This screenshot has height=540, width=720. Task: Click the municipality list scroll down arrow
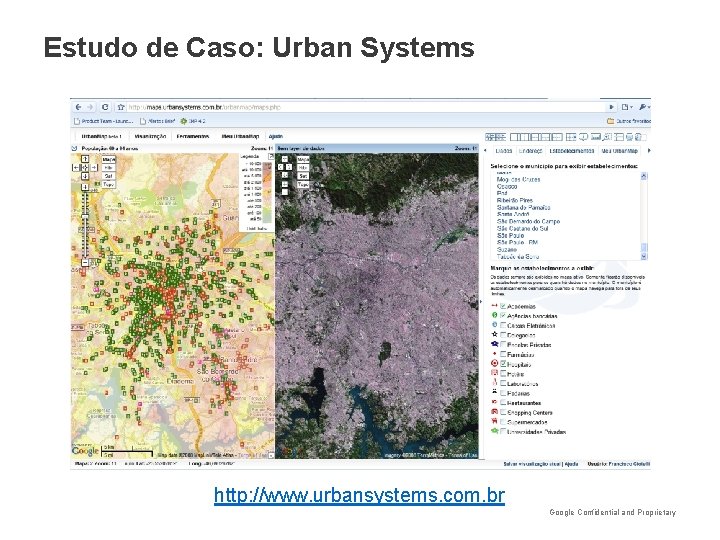click(x=644, y=257)
